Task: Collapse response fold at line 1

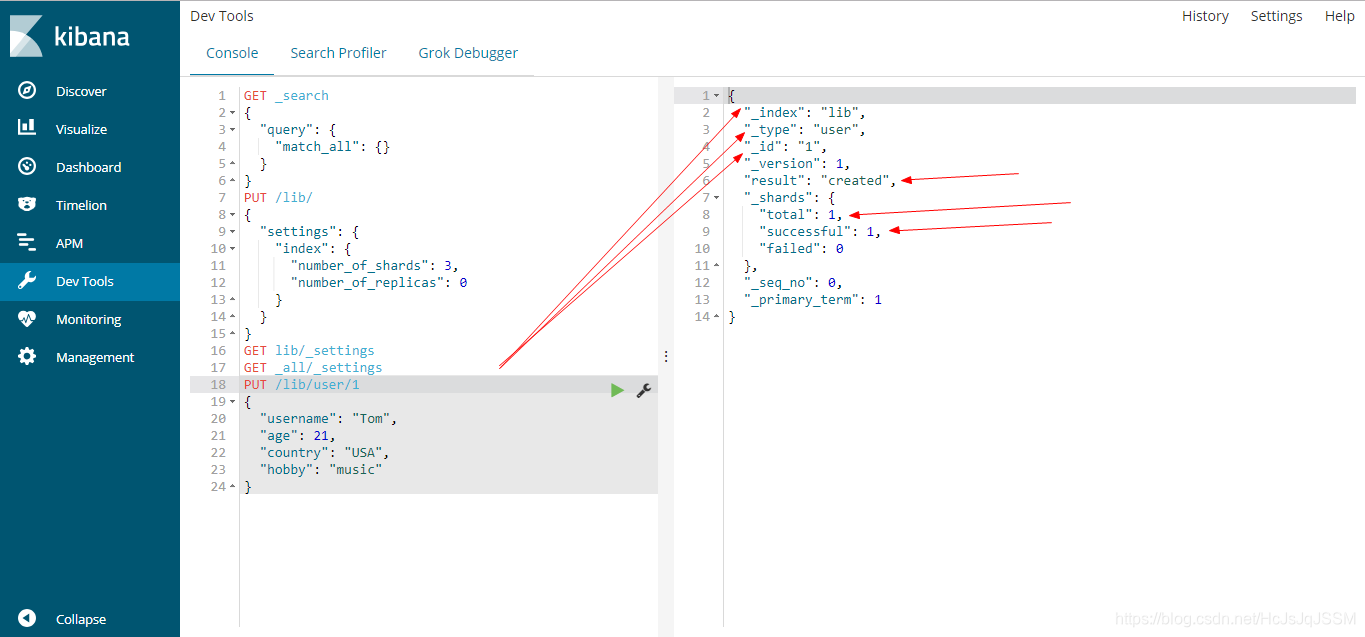Action: pos(717,96)
